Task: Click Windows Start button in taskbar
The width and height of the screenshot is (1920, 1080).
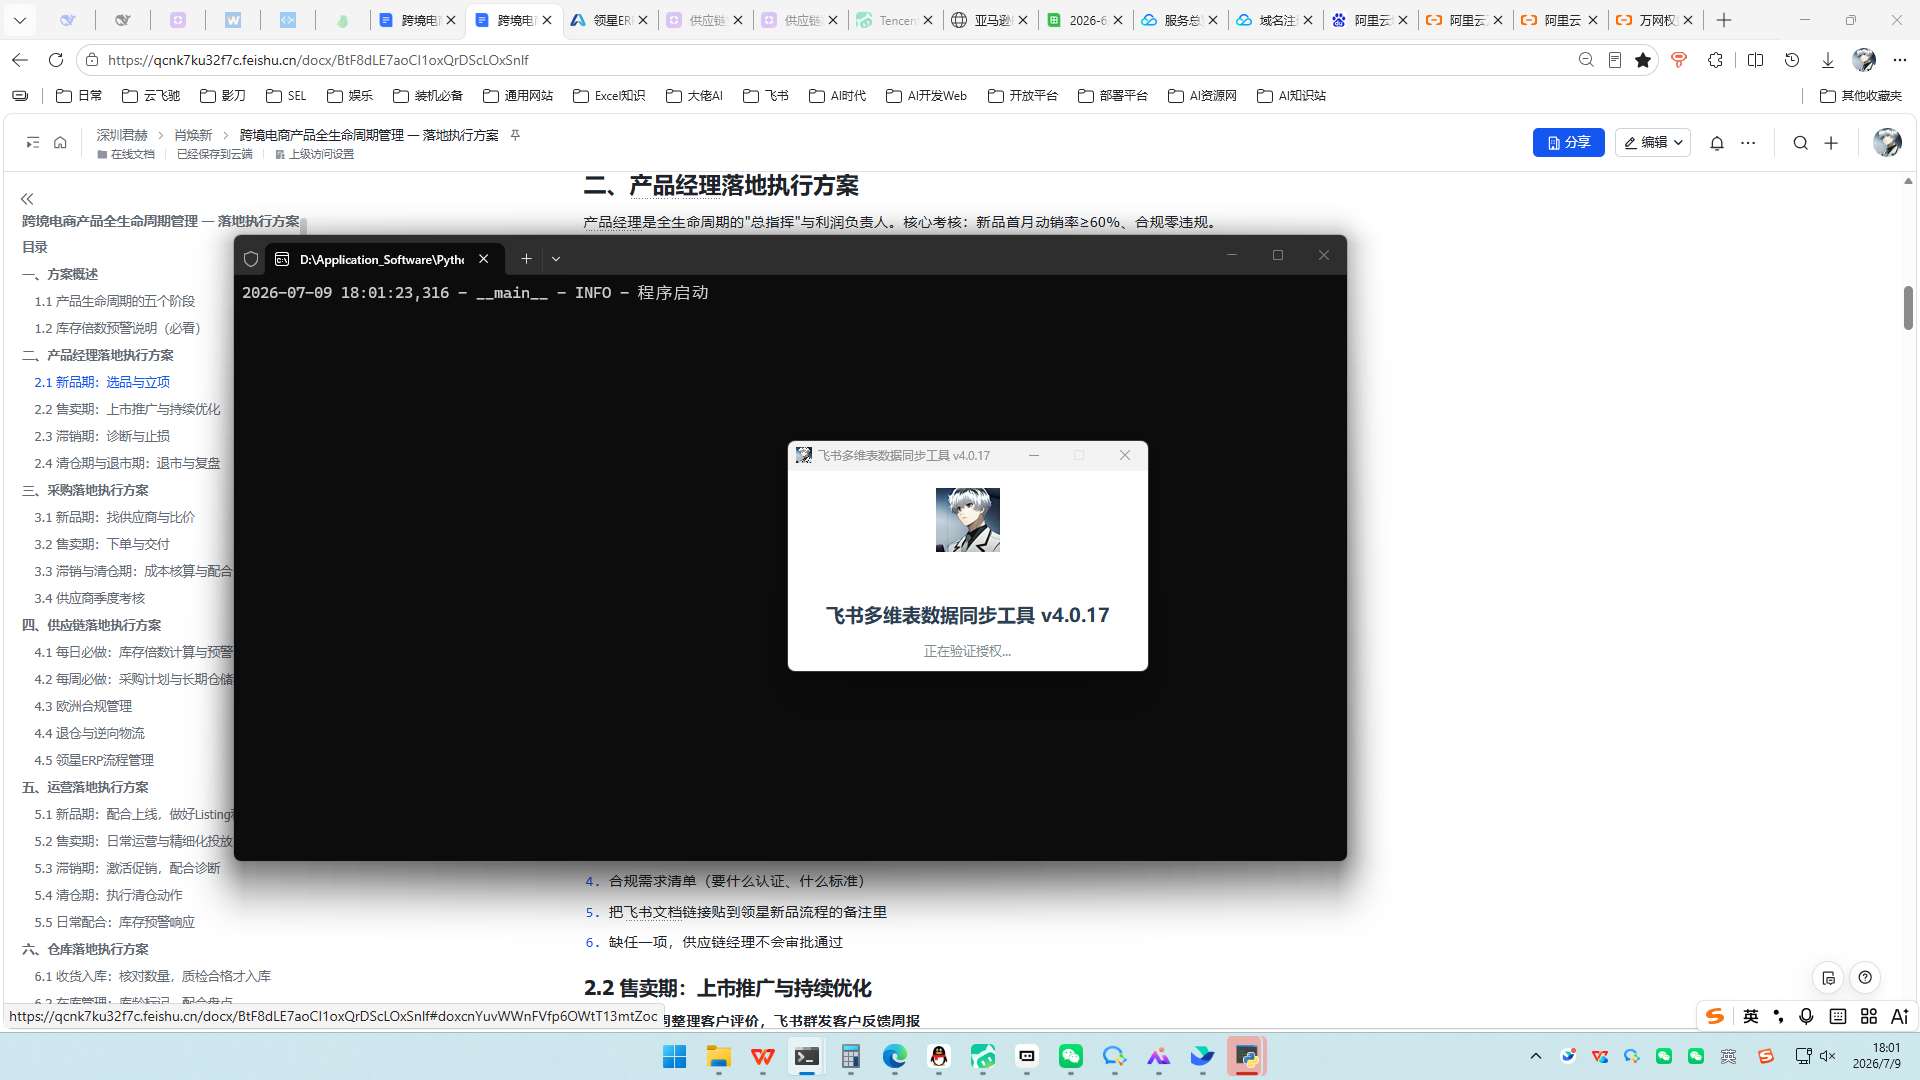Action: tap(674, 1056)
